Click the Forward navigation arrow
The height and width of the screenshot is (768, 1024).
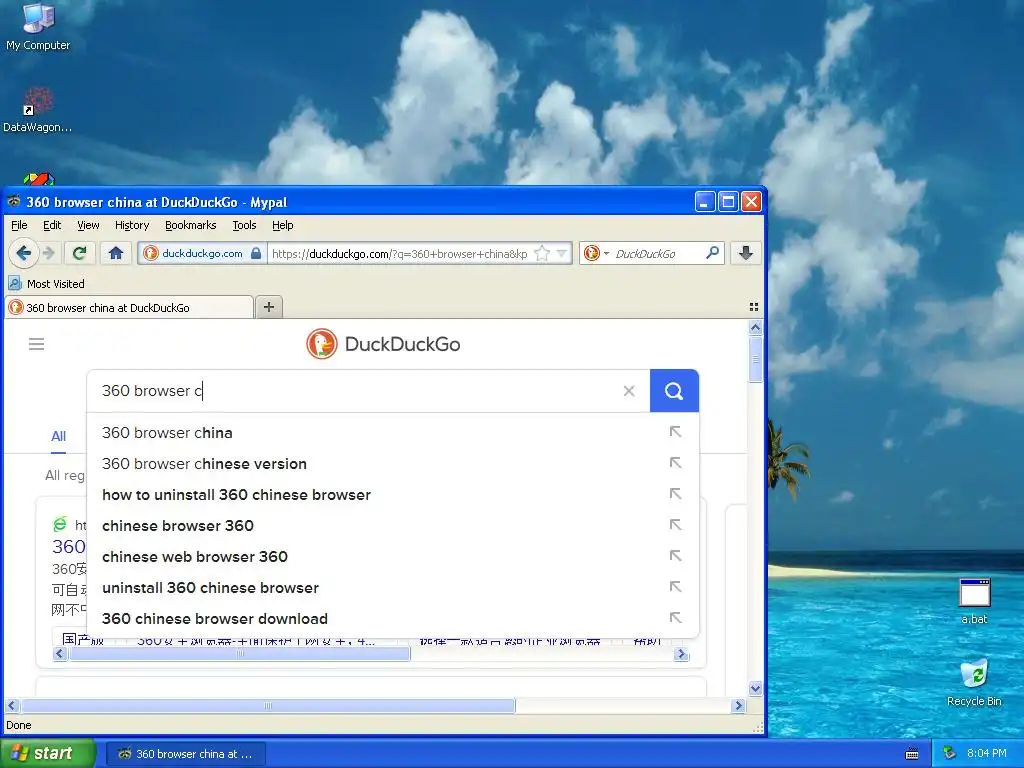coord(50,253)
